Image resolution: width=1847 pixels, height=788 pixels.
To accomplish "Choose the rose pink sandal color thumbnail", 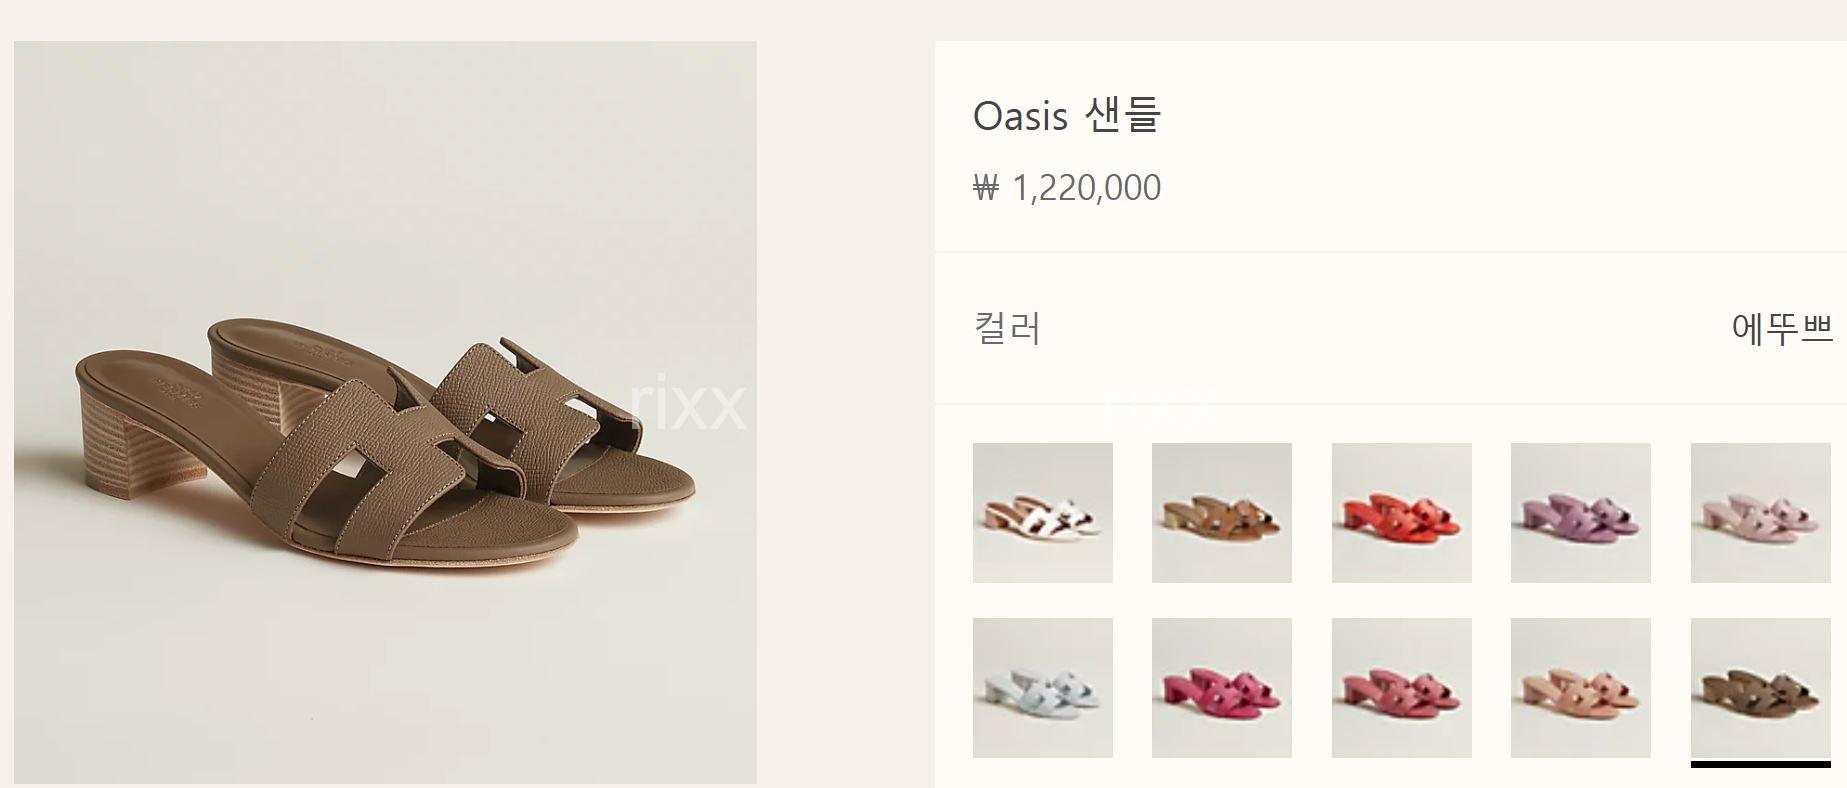I will (x=1402, y=688).
